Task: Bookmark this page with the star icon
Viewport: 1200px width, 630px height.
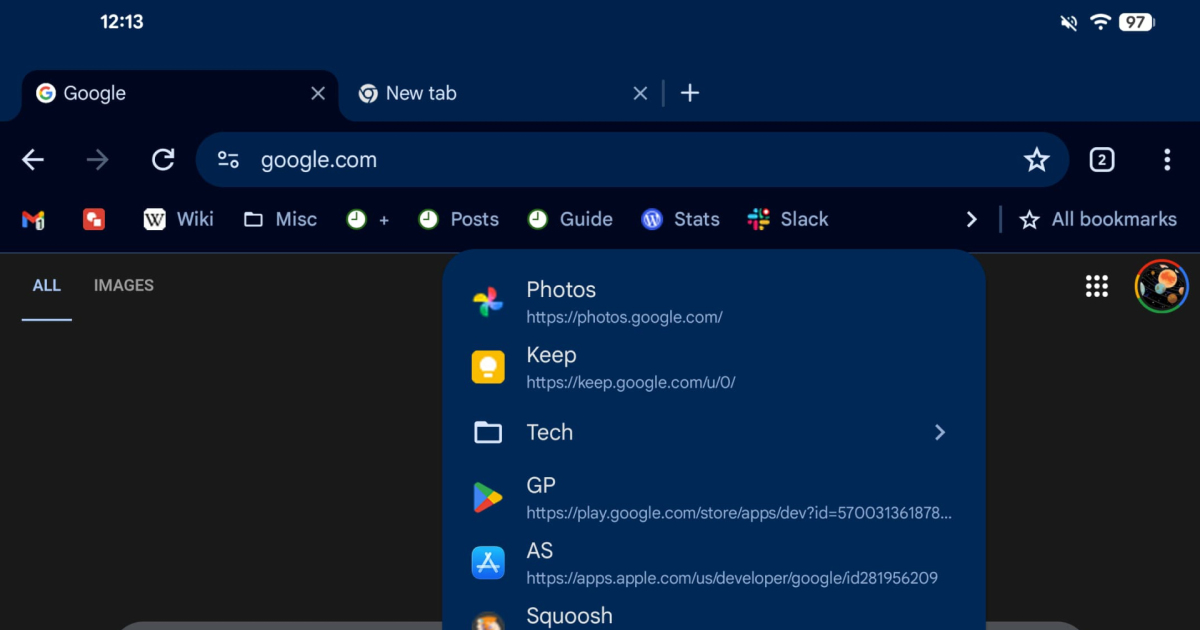Action: point(1036,160)
